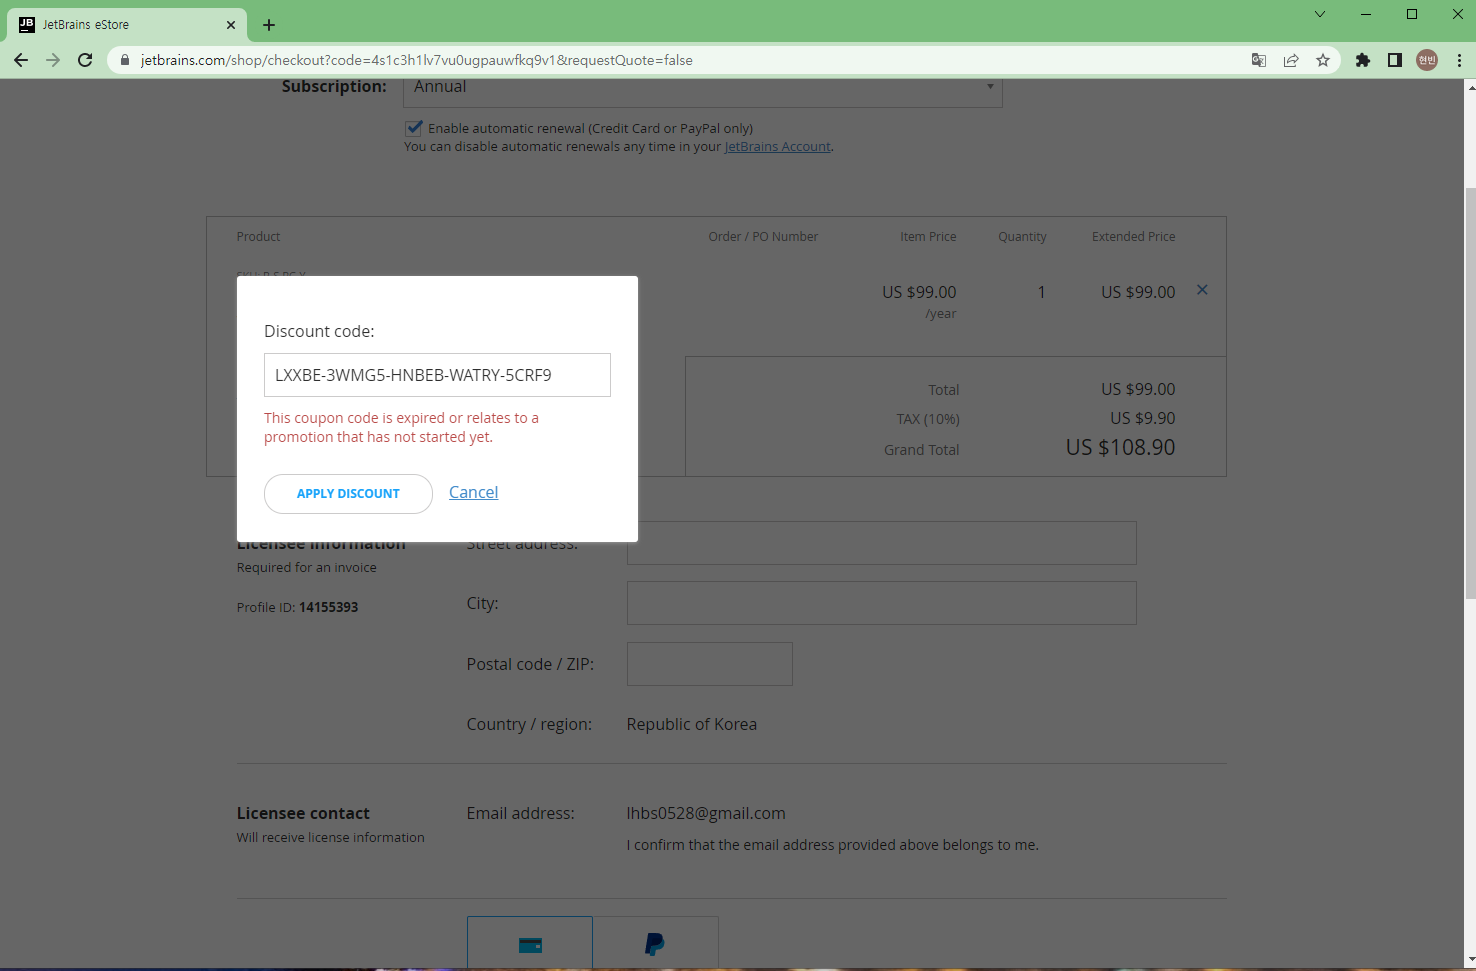1476x971 pixels.
Task: Close the JetBrains eStore tab
Action: coord(231,25)
